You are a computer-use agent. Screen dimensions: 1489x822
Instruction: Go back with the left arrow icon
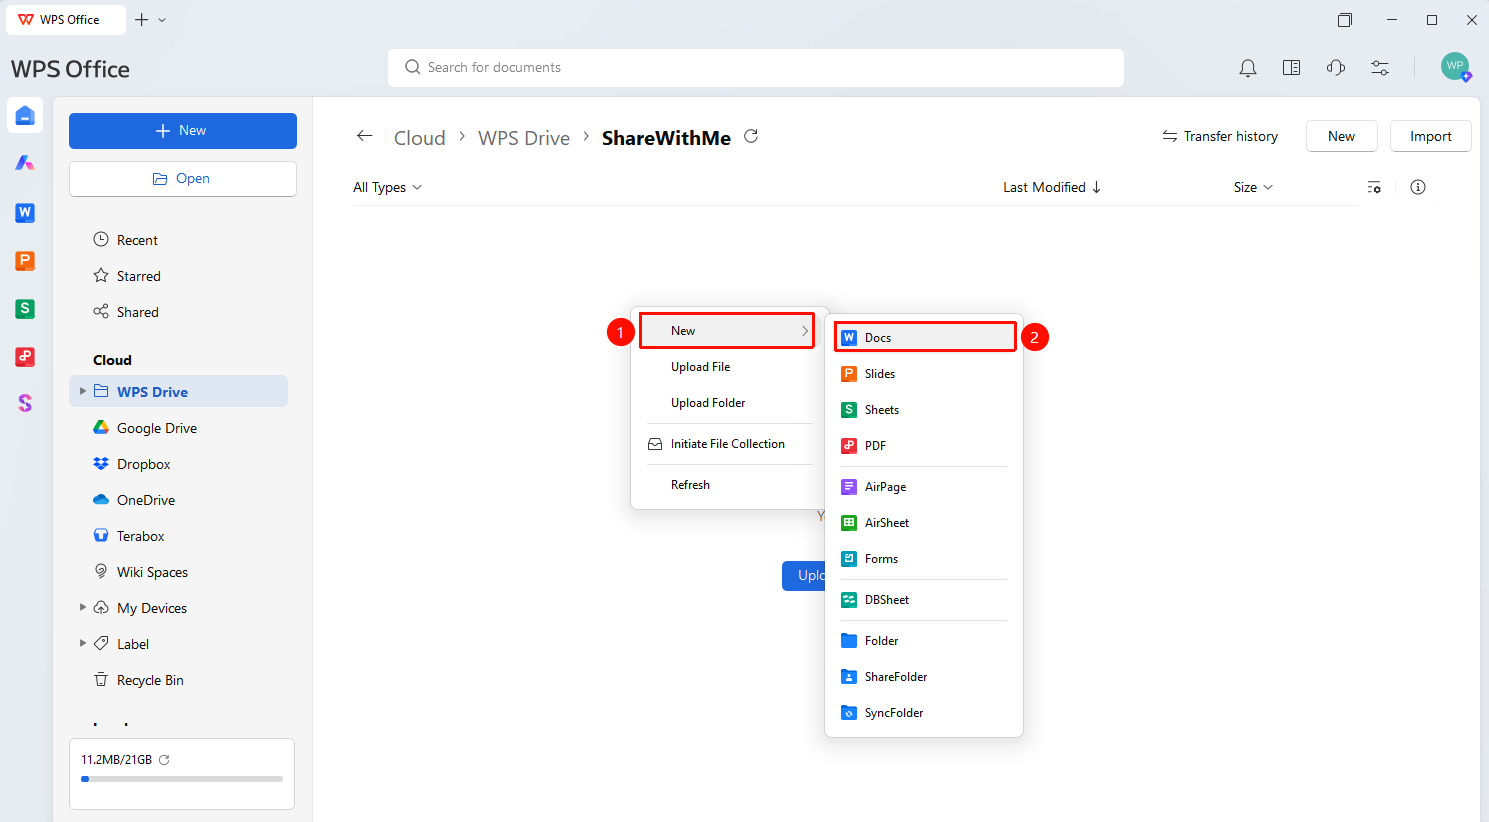365,136
